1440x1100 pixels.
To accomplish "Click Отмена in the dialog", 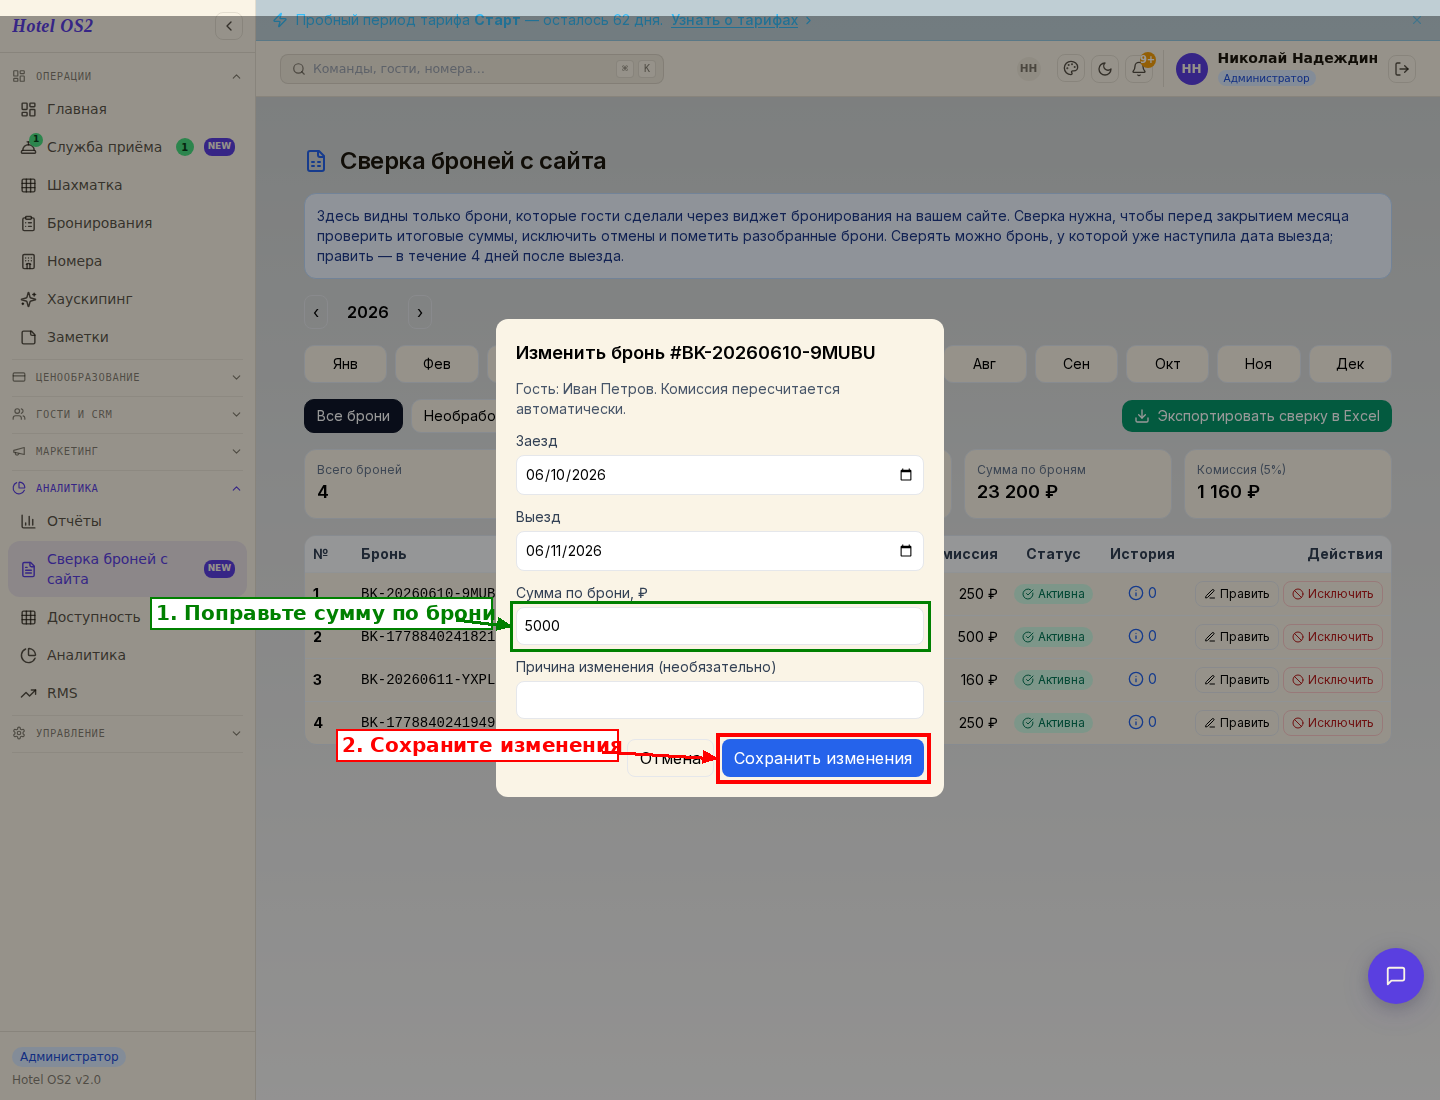I will tap(671, 758).
